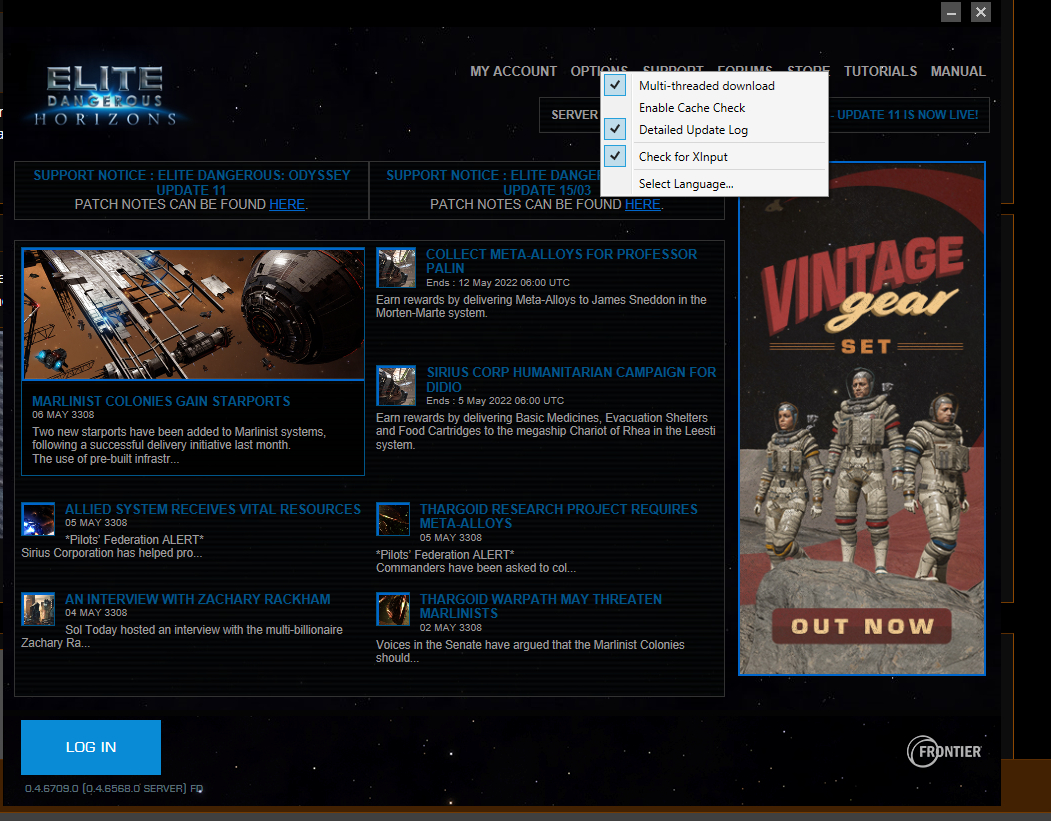Viewport: 1051px width, 821px height.
Task: Click Elite Dangerous Horizons logo
Action: 105,95
